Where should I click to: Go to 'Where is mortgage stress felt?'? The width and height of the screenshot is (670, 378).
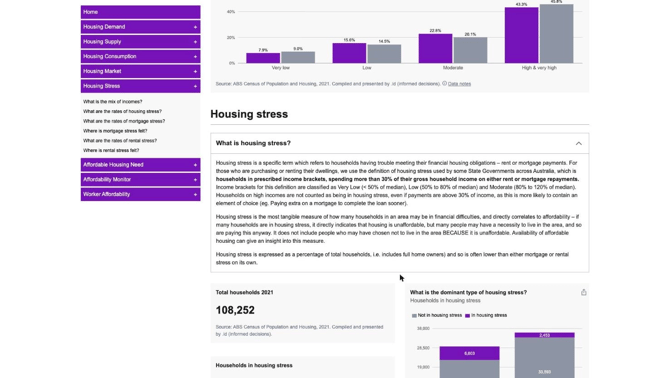click(115, 131)
